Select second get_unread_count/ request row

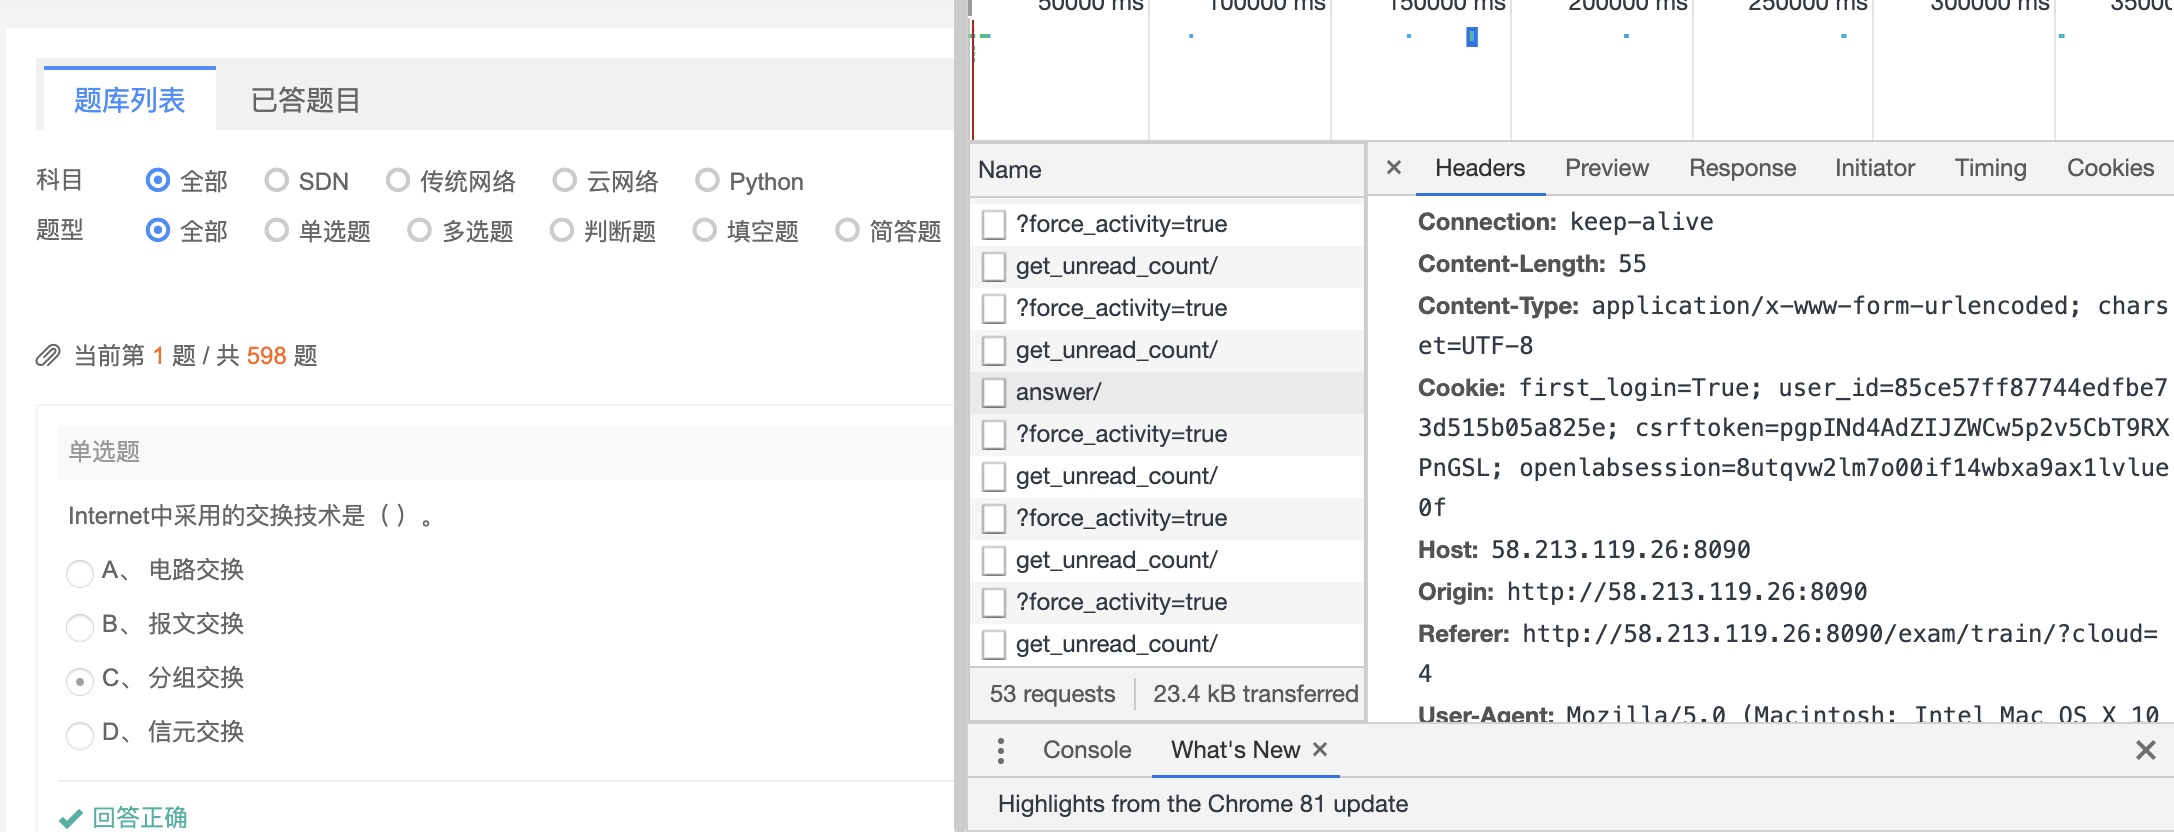1167,350
